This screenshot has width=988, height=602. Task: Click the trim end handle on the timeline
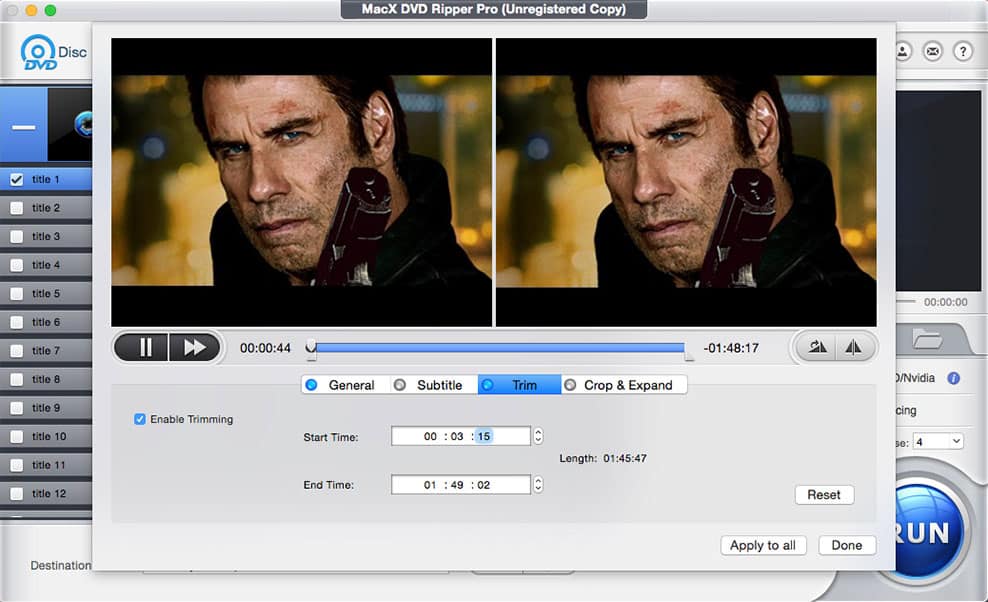click(689, 357)
